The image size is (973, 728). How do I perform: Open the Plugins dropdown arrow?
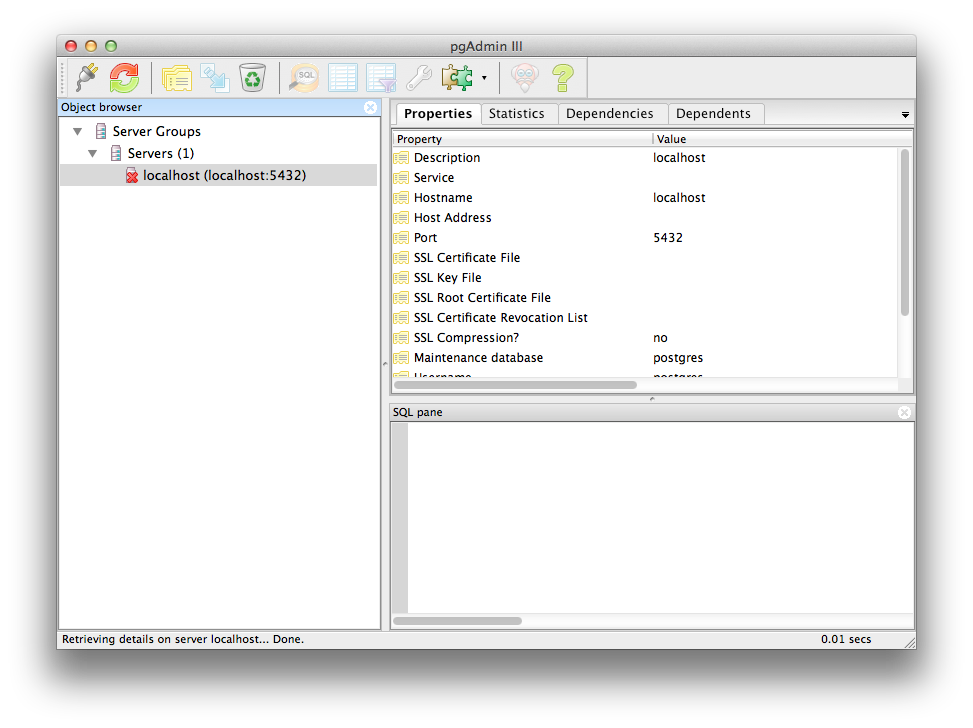(484, 78)
